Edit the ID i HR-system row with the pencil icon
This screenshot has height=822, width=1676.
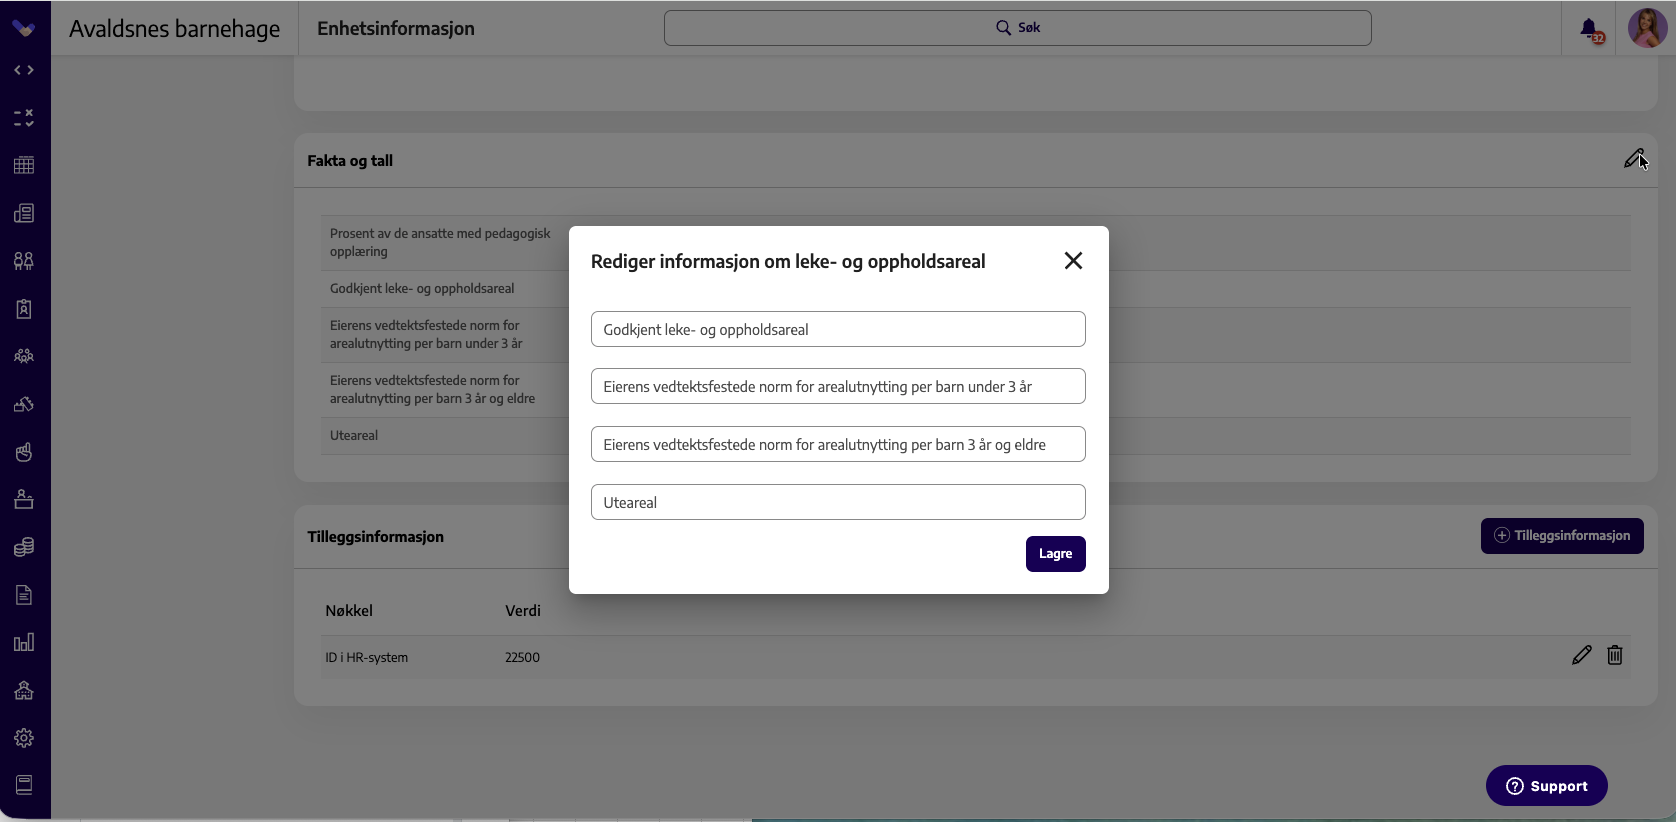[1581, 655]
